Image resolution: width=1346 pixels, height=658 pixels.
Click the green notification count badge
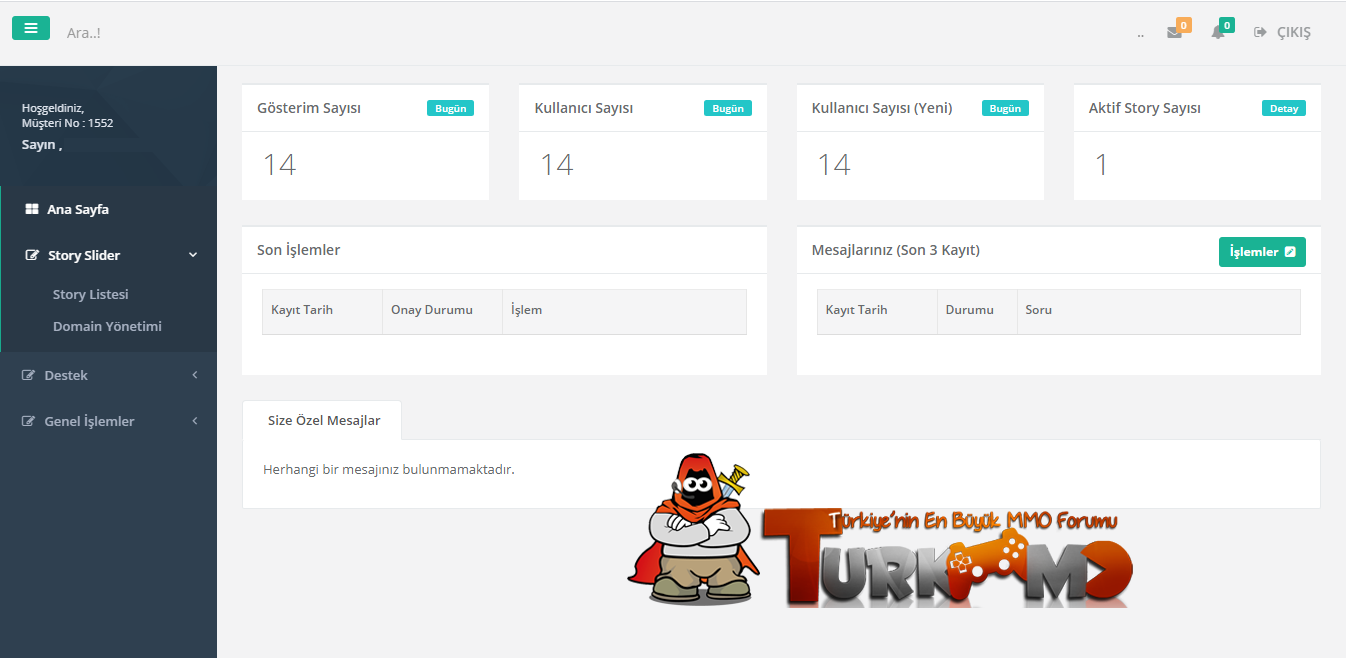click(x=1227, y=25)
